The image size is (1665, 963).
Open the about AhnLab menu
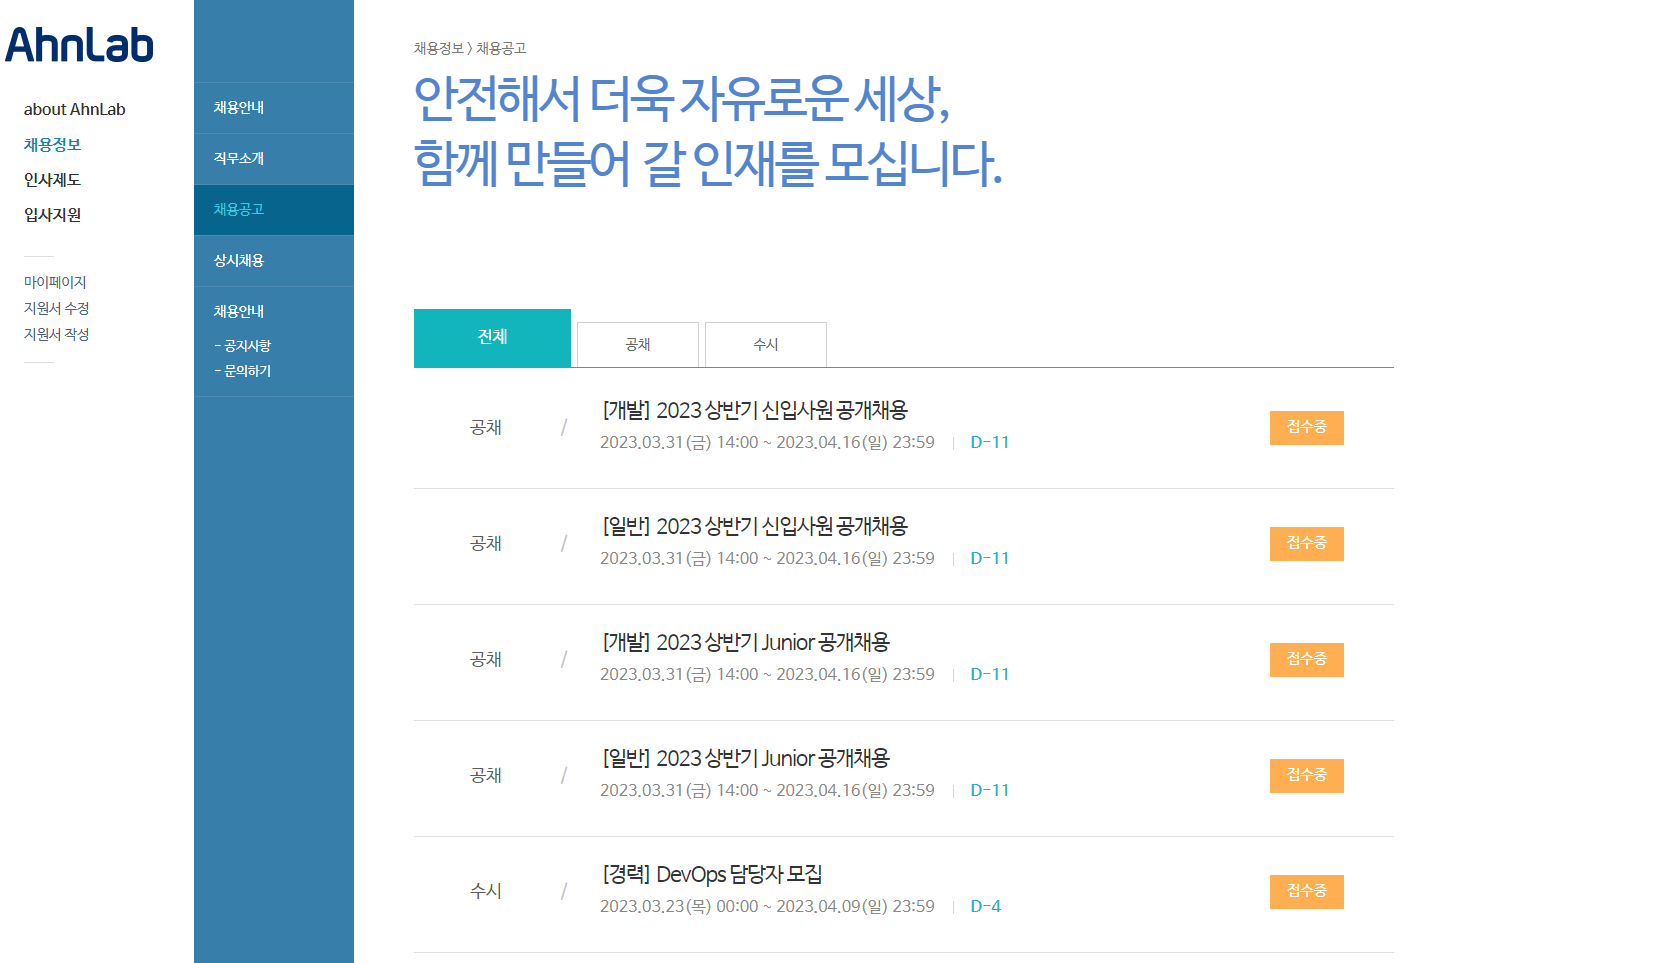pos(74,109)
